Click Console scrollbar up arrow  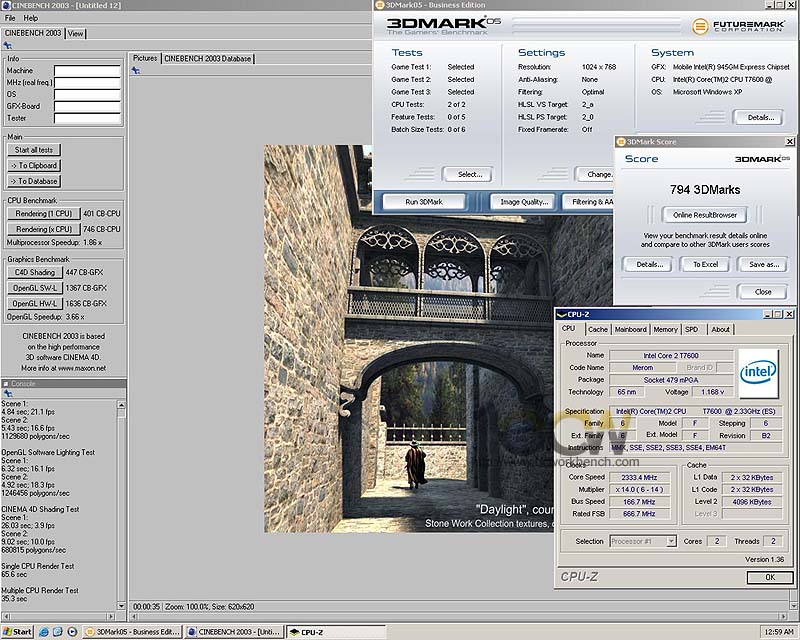point(121,405)
